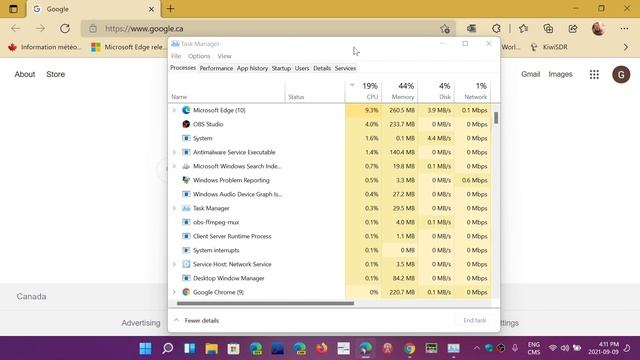Screen dimensions: 640x360
Task: Click the Edge refresh button
Action: click(x=65, y=29)
